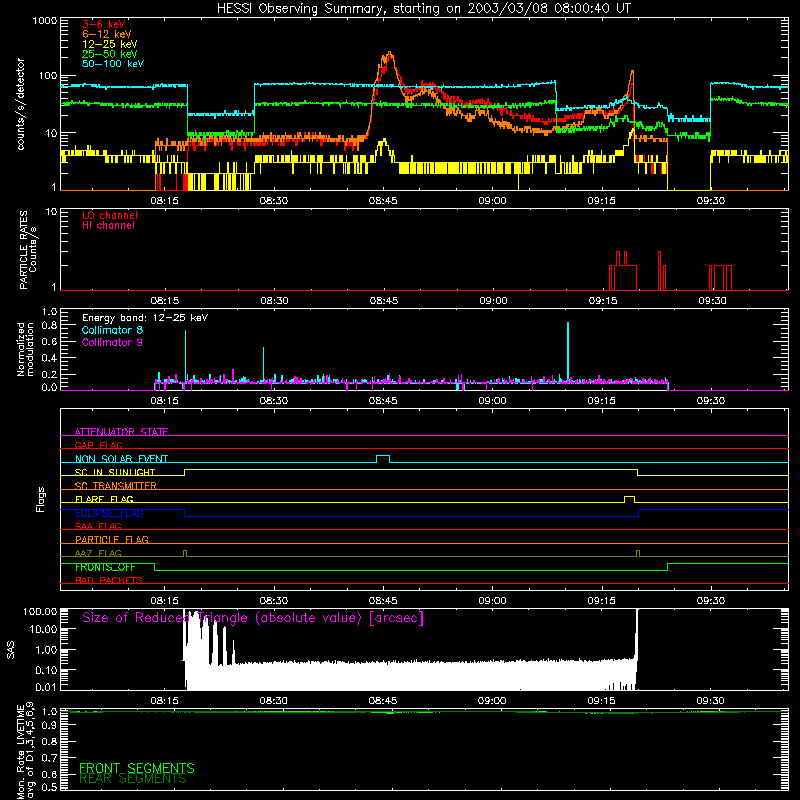Click the 'counts/s/detector' axis label

coord(21,104)
